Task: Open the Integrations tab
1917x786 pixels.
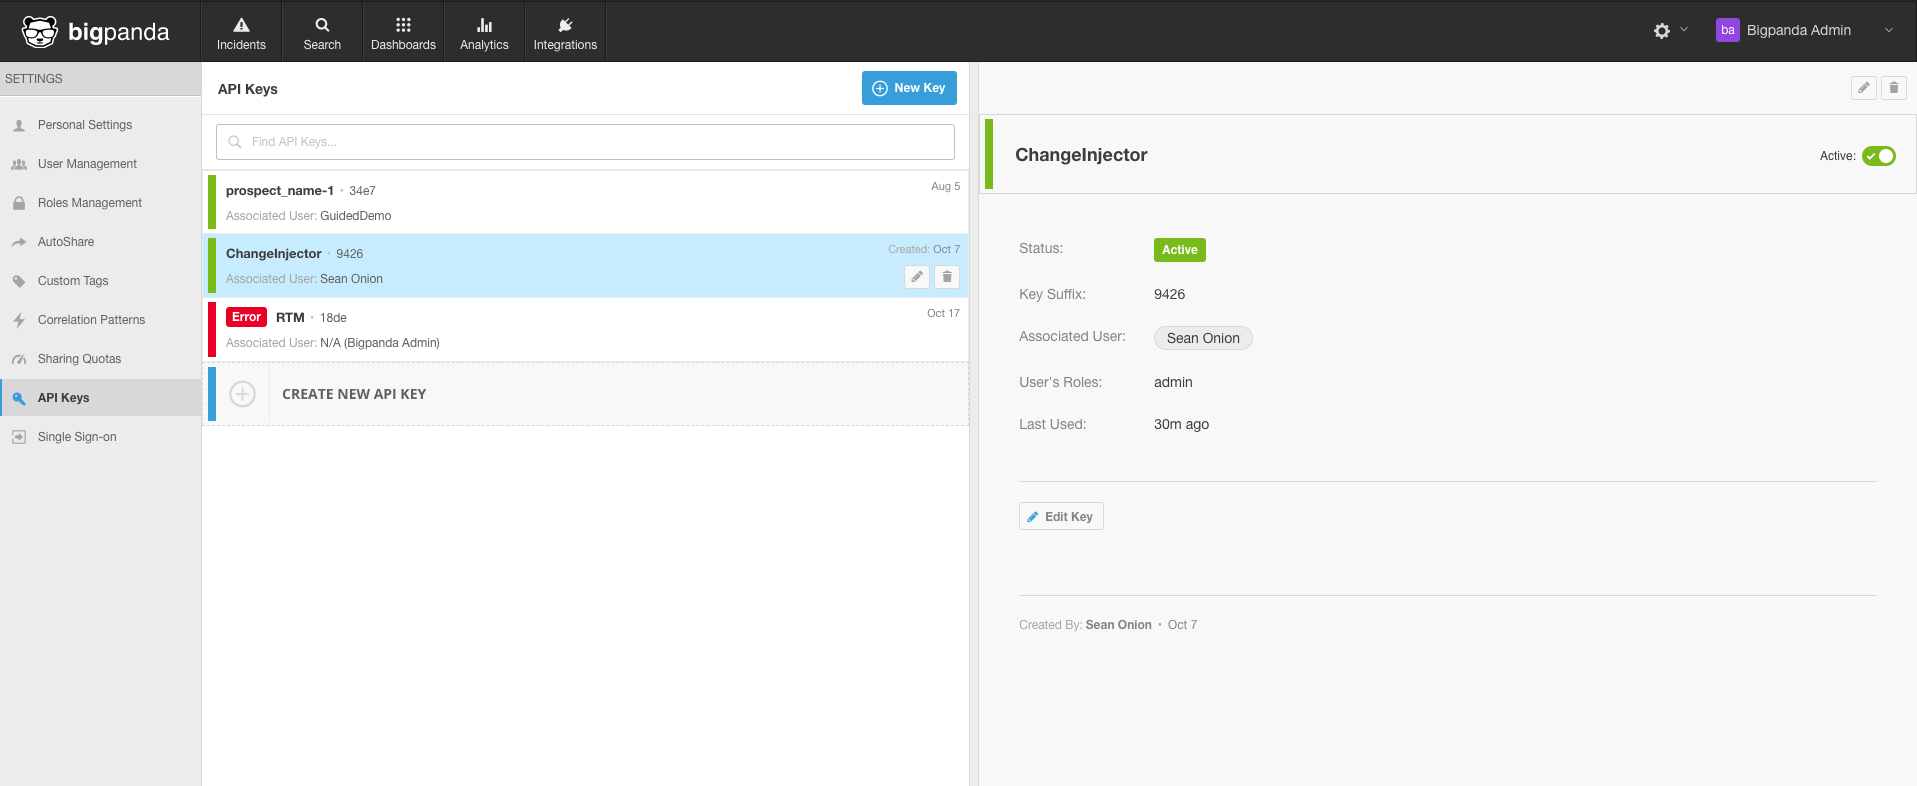Action: tap(565, 32)
